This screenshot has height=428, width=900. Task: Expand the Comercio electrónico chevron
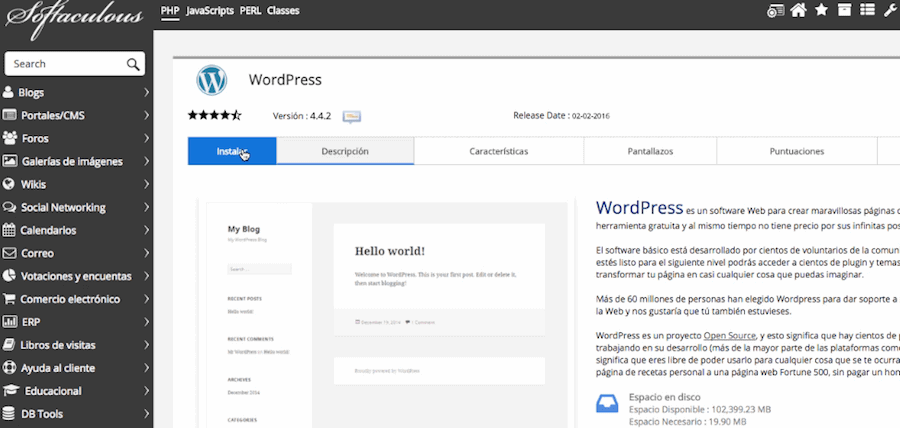pos(147,299)
